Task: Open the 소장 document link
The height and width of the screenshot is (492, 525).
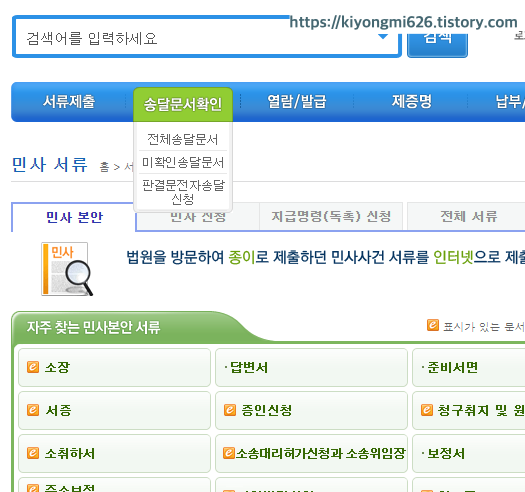Action: pyautogui.click(x=57, y=367)
